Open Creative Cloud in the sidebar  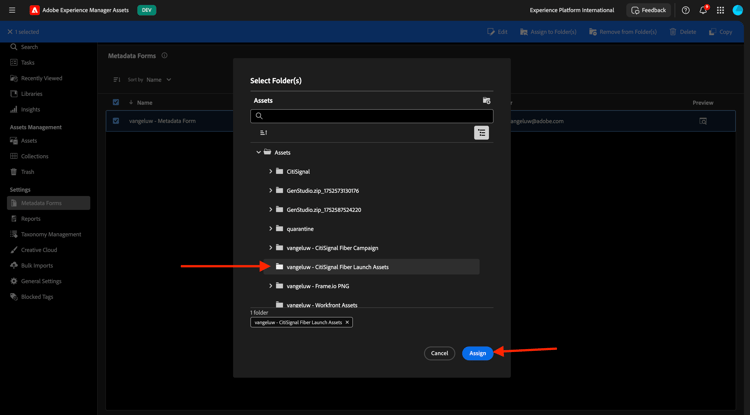point(33,250)
